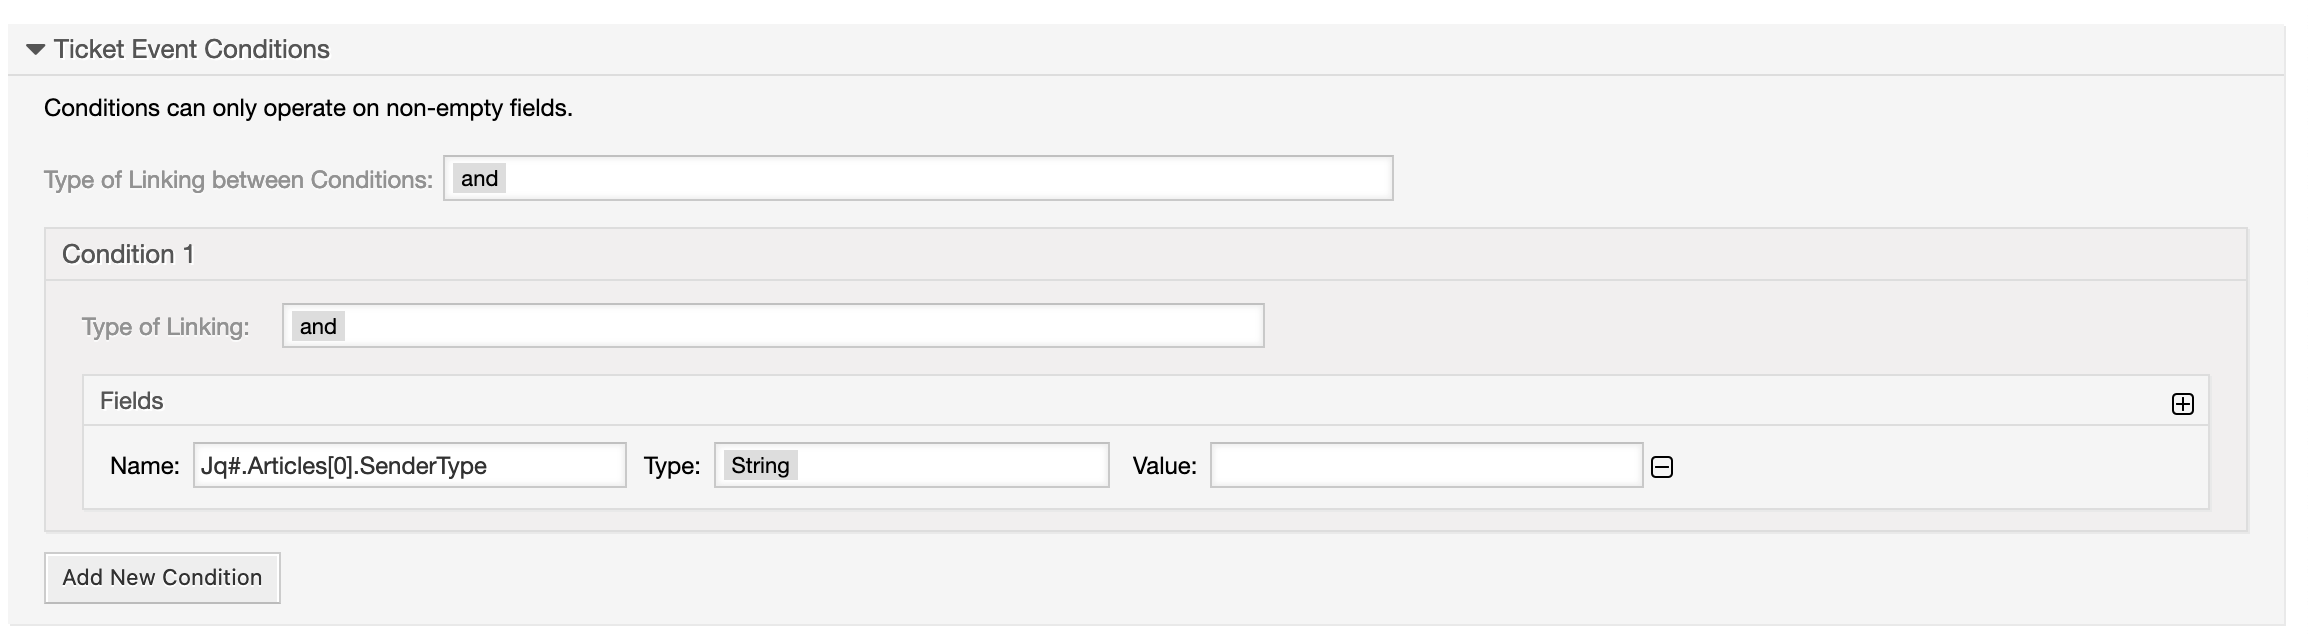Click the "Name:" label
2308x634 pixels.
click(x=145, y=466)
